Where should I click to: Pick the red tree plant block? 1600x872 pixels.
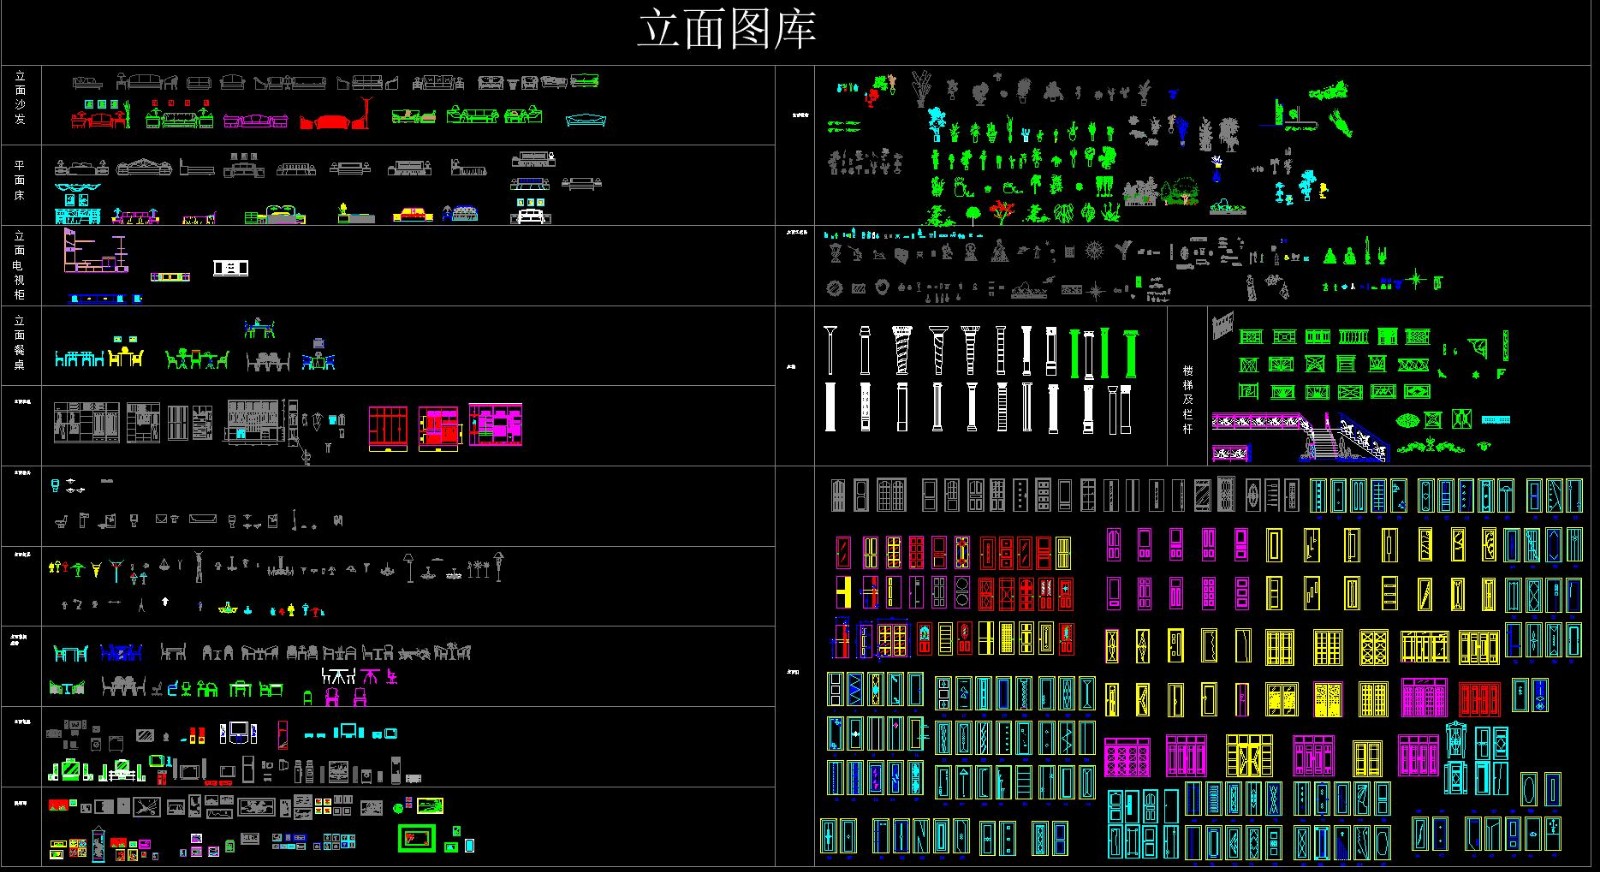pos(1000,211)
